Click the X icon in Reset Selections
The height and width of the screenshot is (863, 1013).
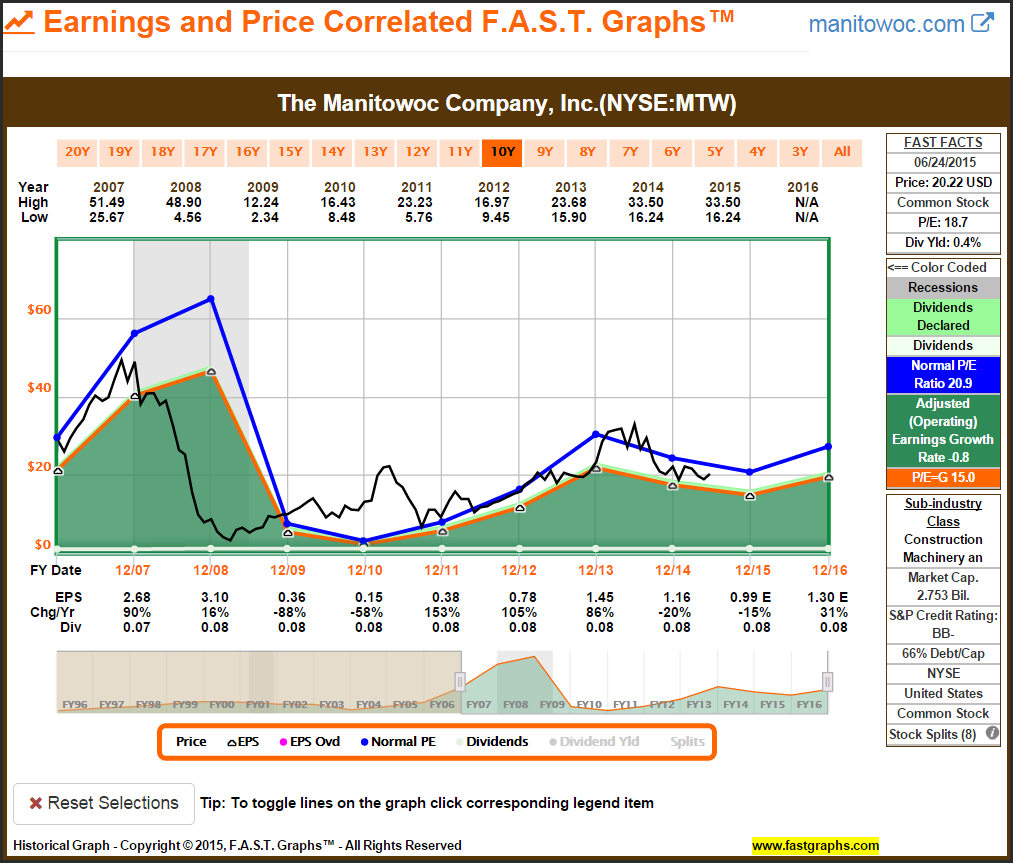pyautogui.click(x=35, y=803)
